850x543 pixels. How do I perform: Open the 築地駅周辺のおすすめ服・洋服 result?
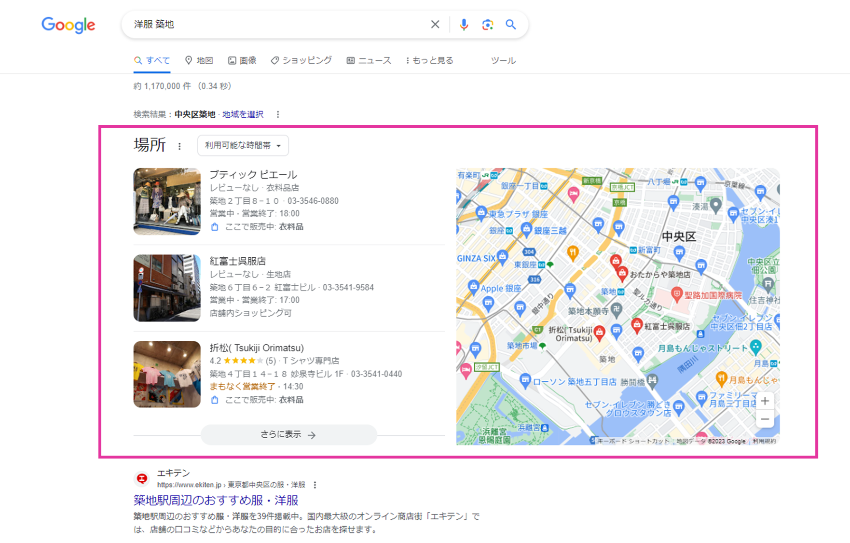[216, 500]
